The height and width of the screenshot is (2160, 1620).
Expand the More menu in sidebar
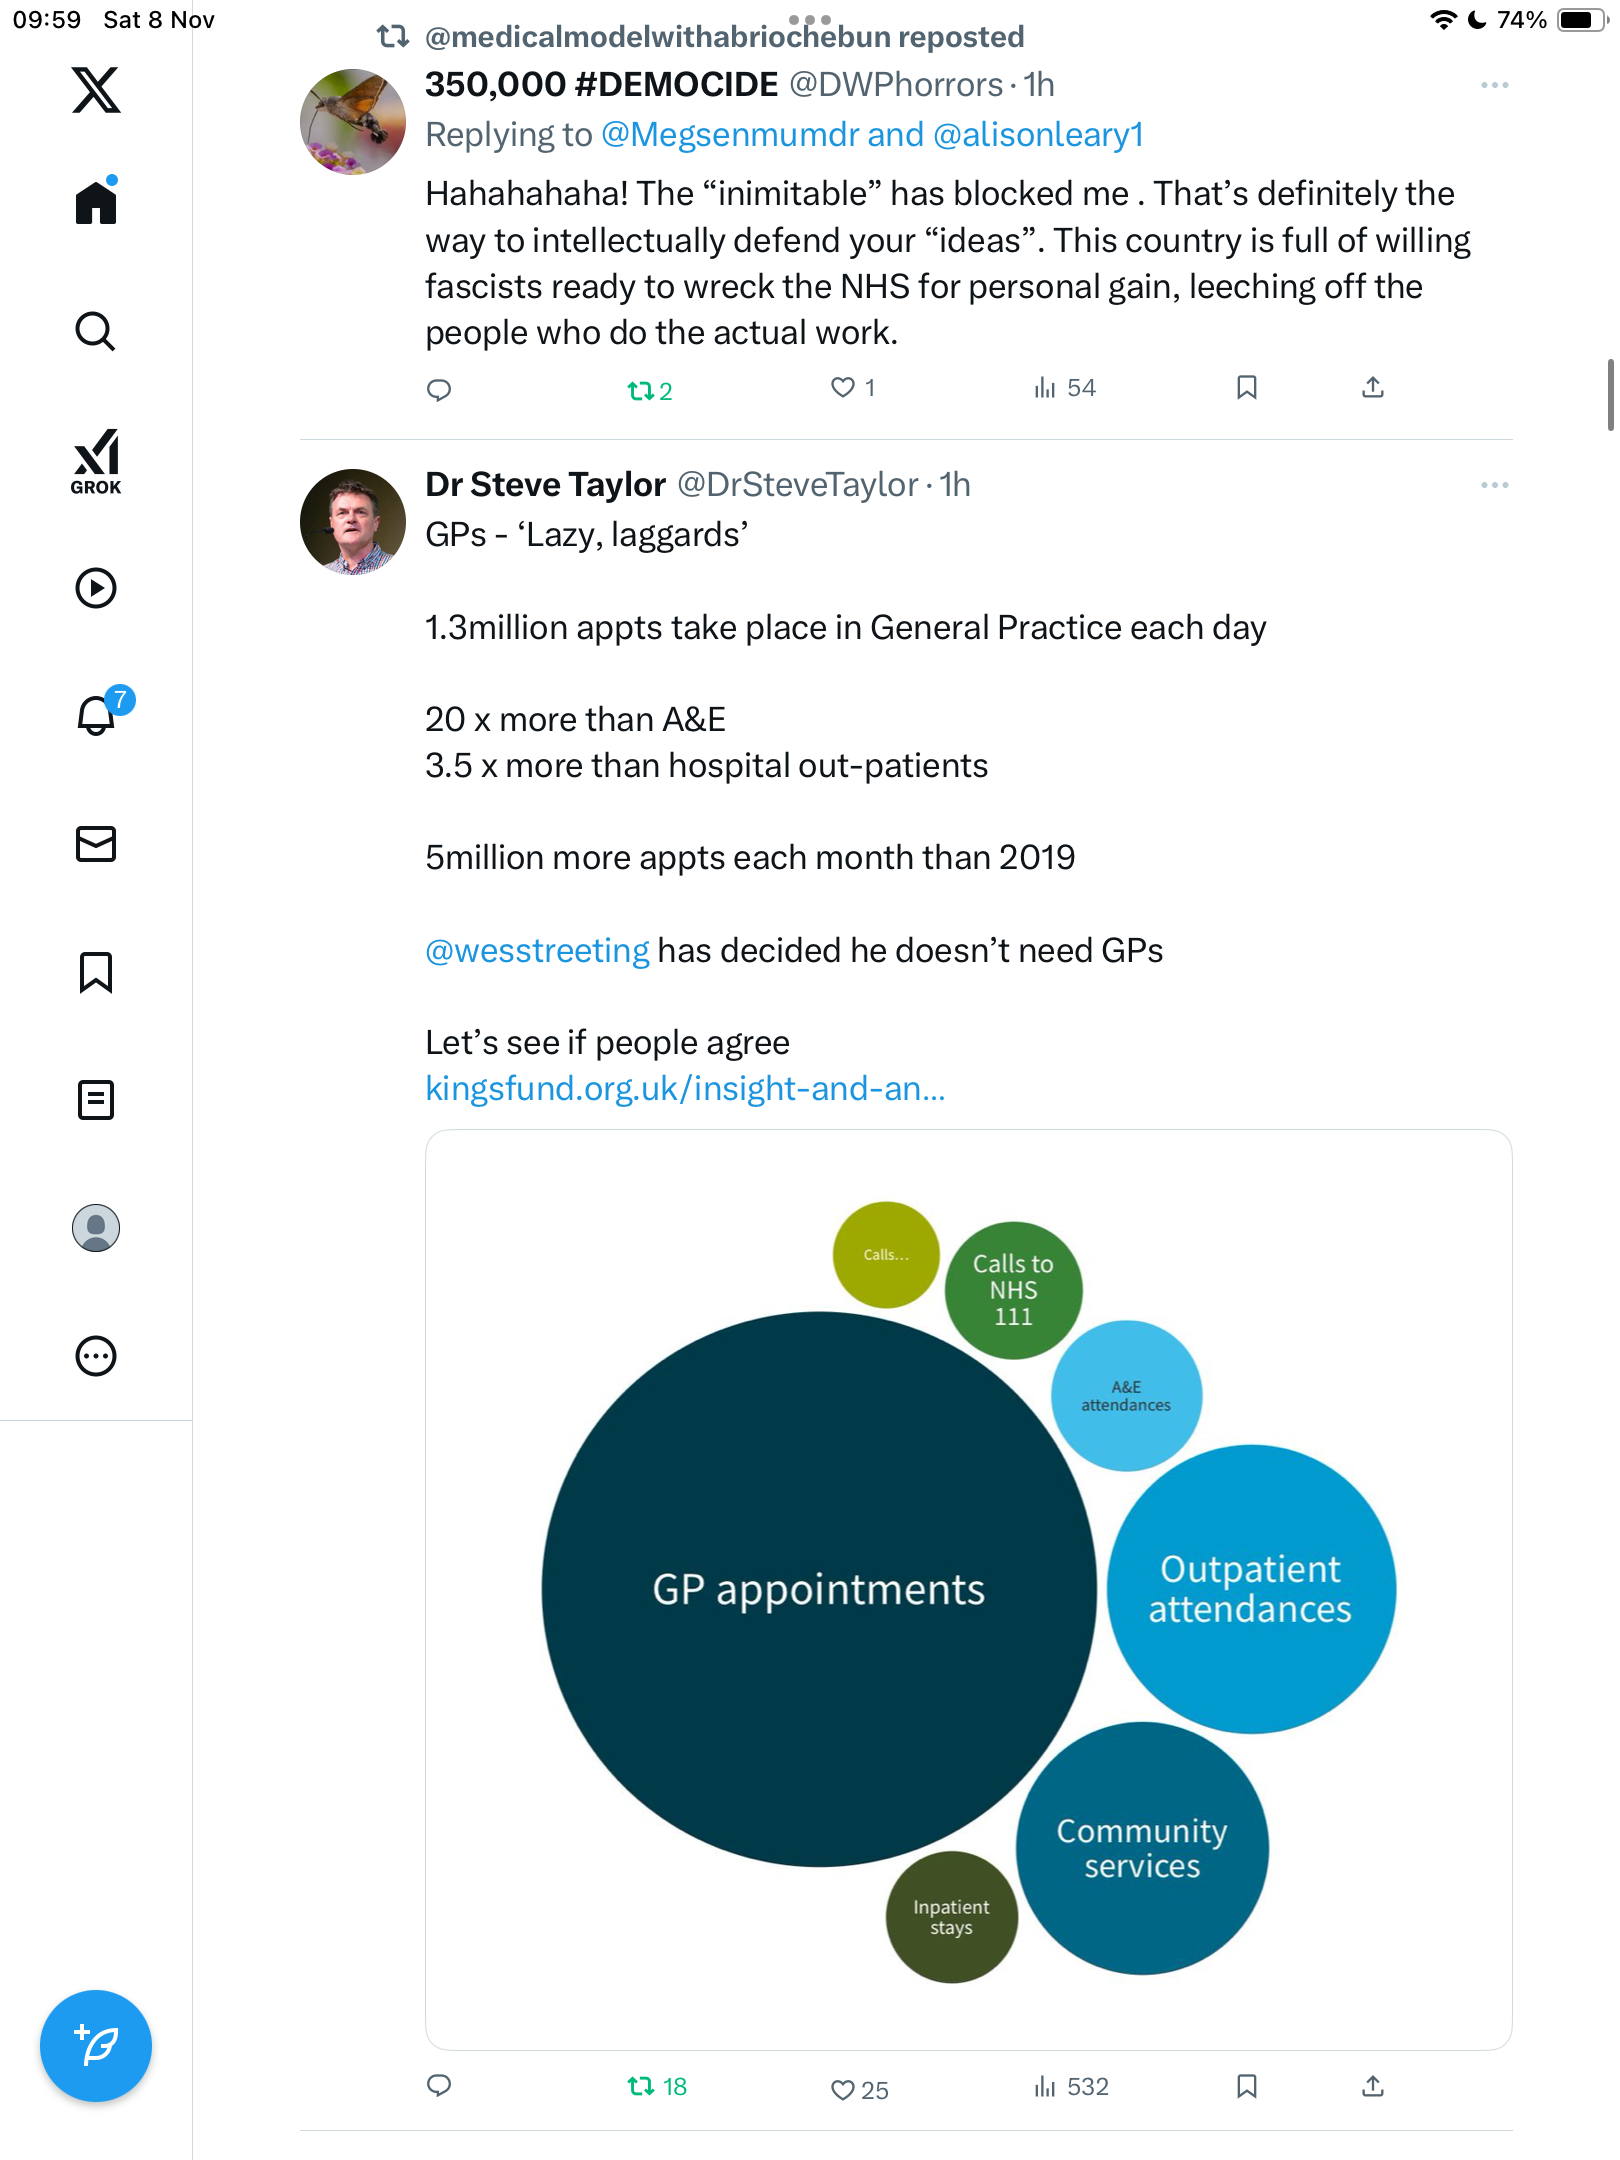(x=96, y=1356)
